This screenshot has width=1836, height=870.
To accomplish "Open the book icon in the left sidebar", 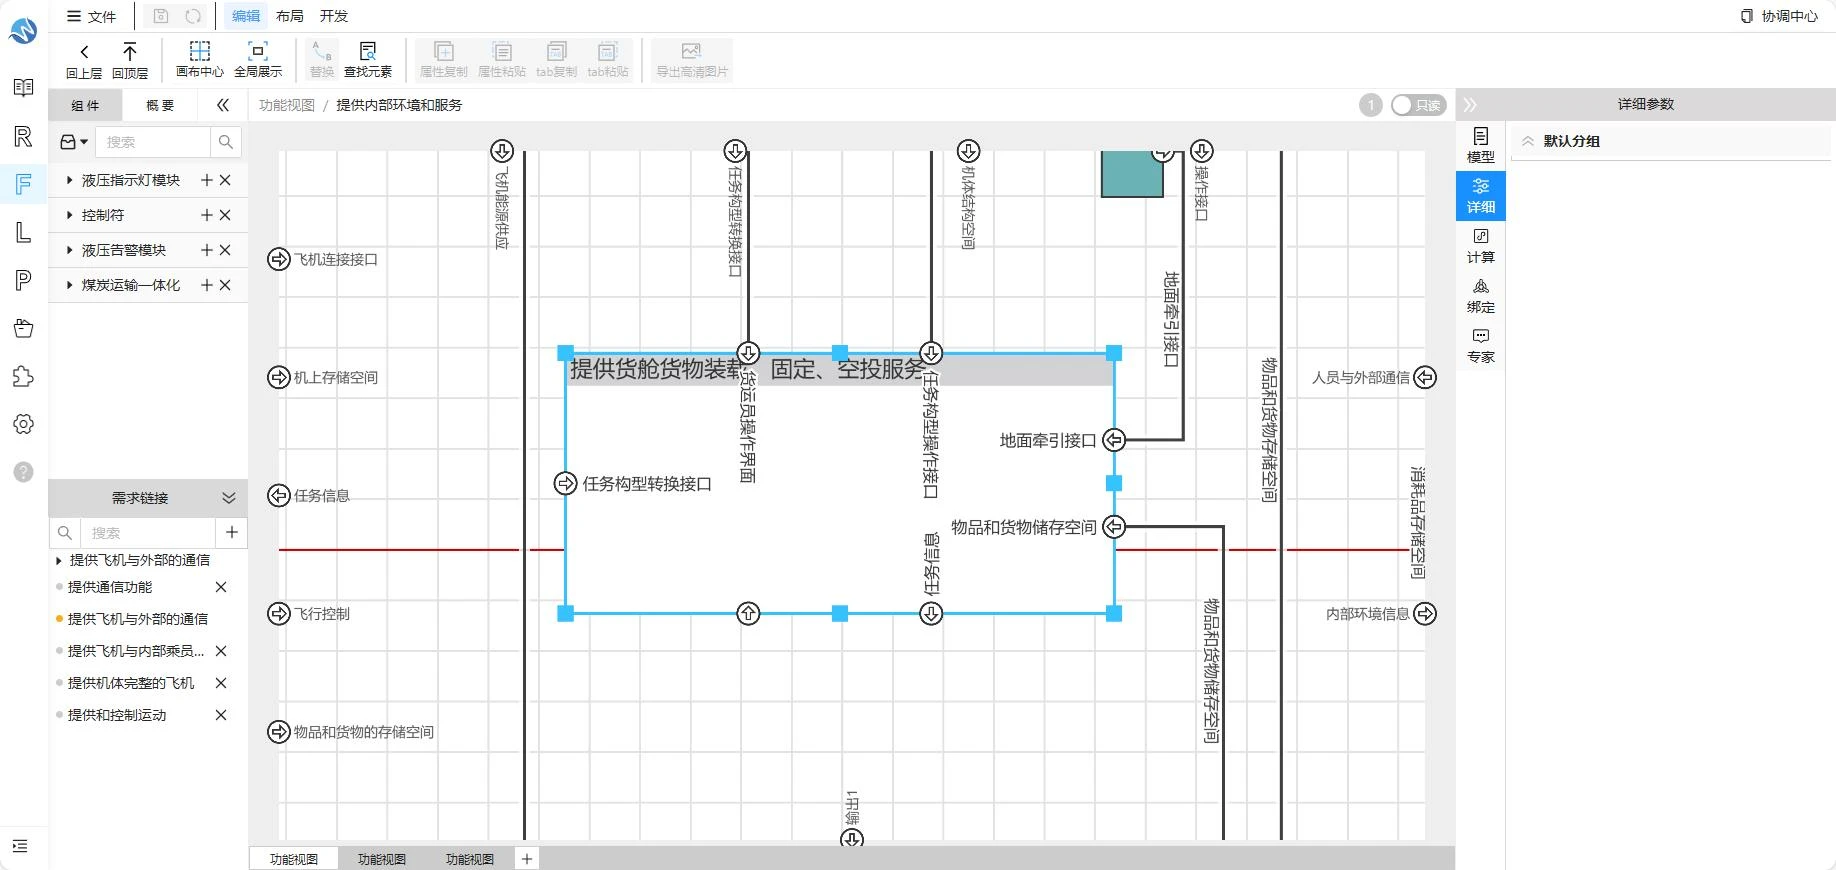I will pos(23,88).
